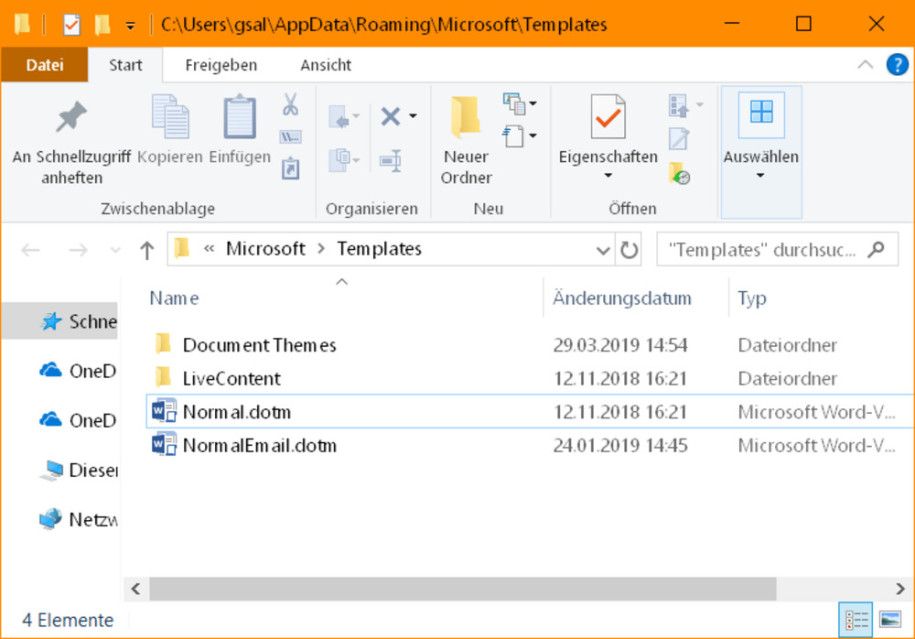Click the help question mark icon
The width and height of the screenshot is (915, 639).
(x=897, y=65)
